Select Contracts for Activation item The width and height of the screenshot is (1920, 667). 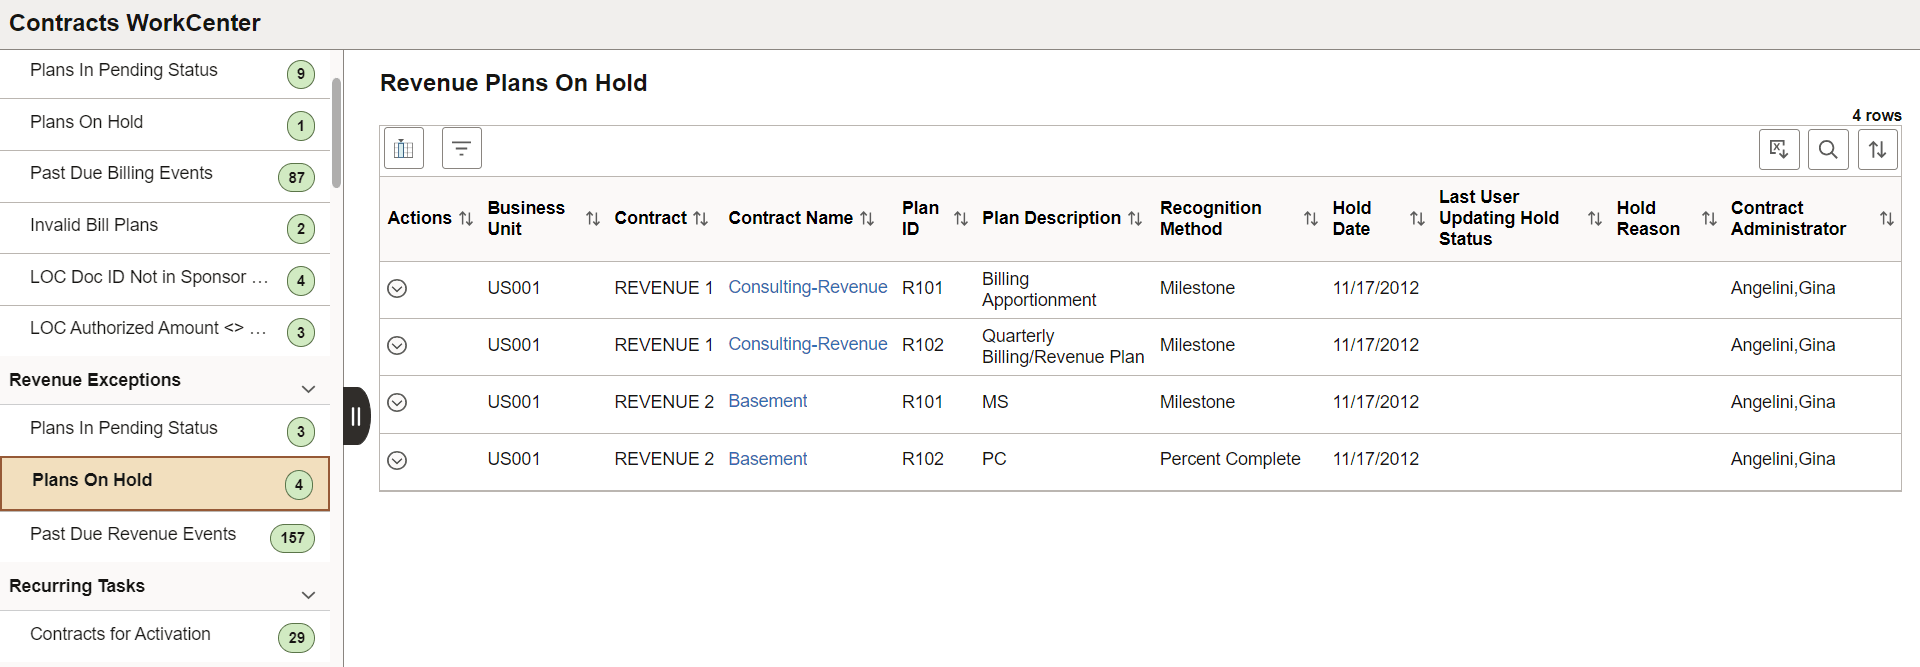[x=120, y=635]
